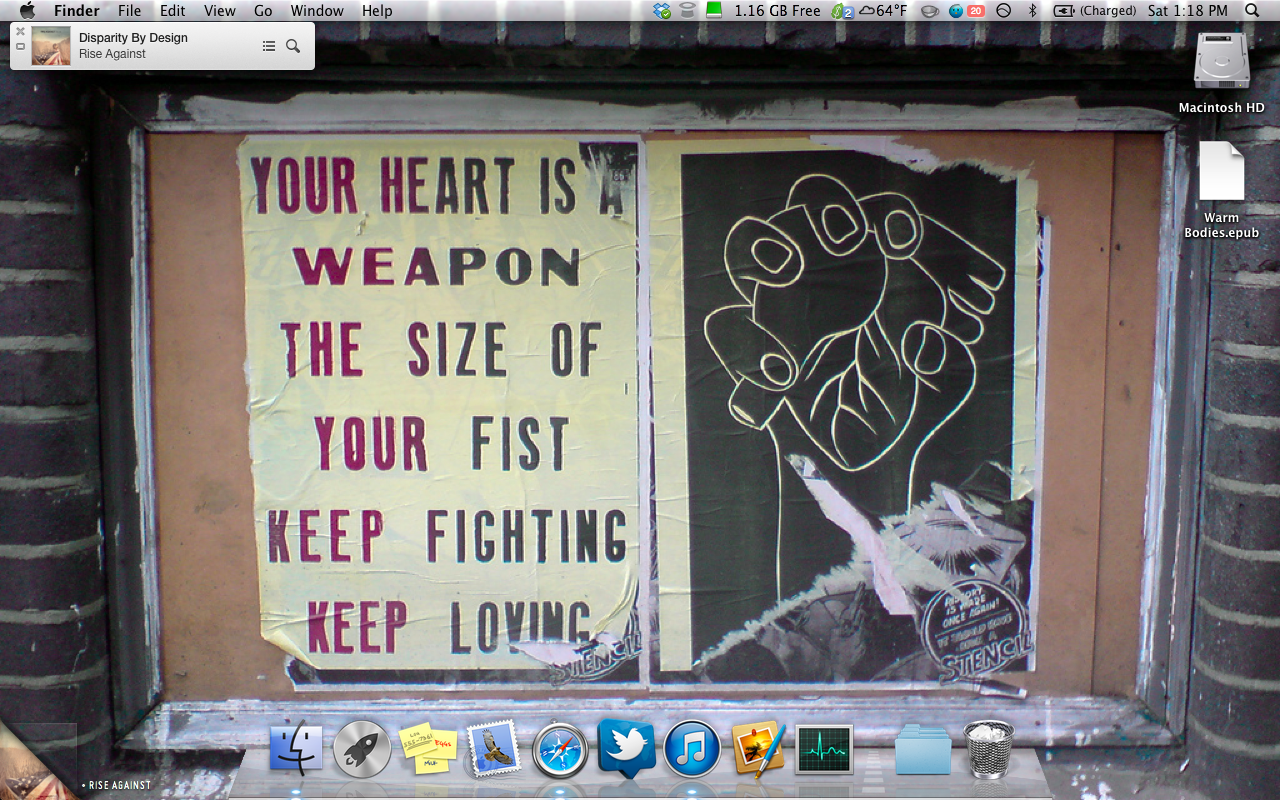Open the 64°F weather menu item
This screenshot has width=1280, height=800.
pos(883,11)
